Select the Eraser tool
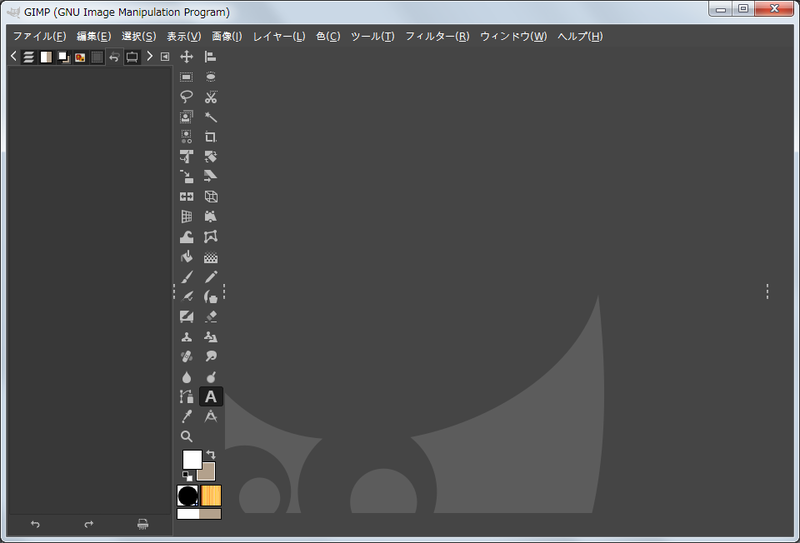This screenshot has width=800, height=543. coord(210,316)
